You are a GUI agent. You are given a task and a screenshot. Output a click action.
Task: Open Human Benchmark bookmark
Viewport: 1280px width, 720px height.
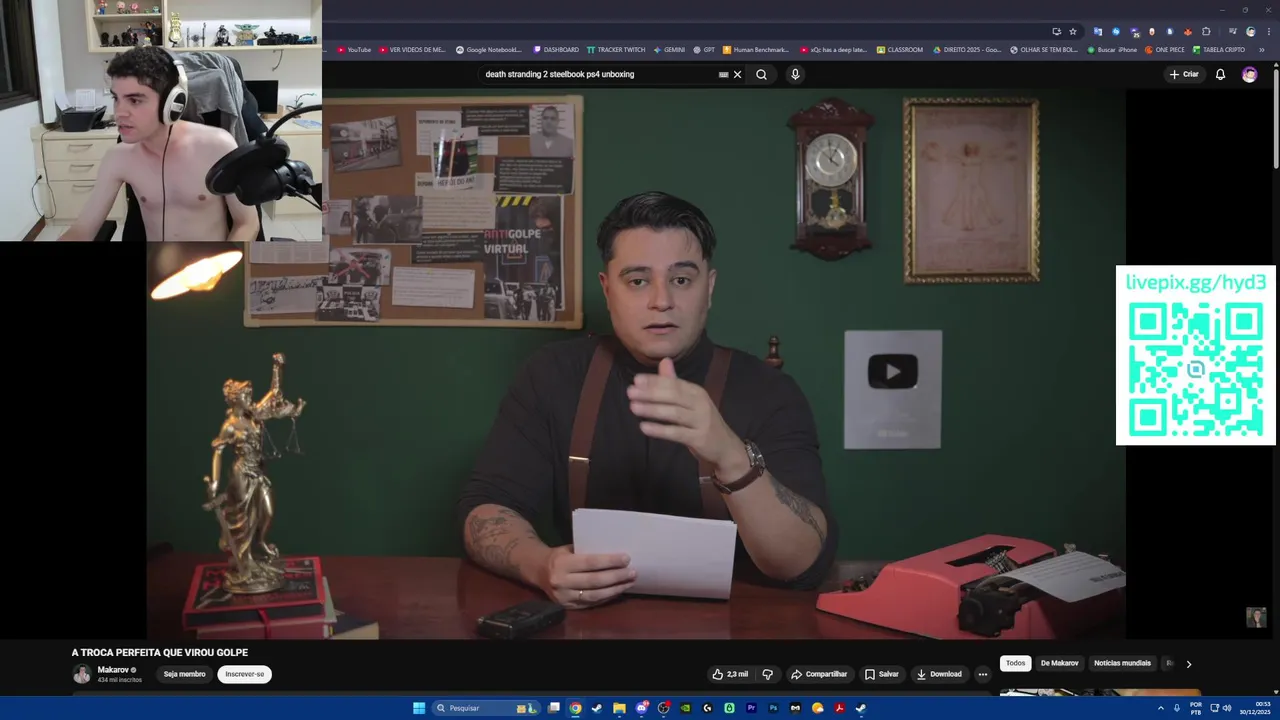756,49
